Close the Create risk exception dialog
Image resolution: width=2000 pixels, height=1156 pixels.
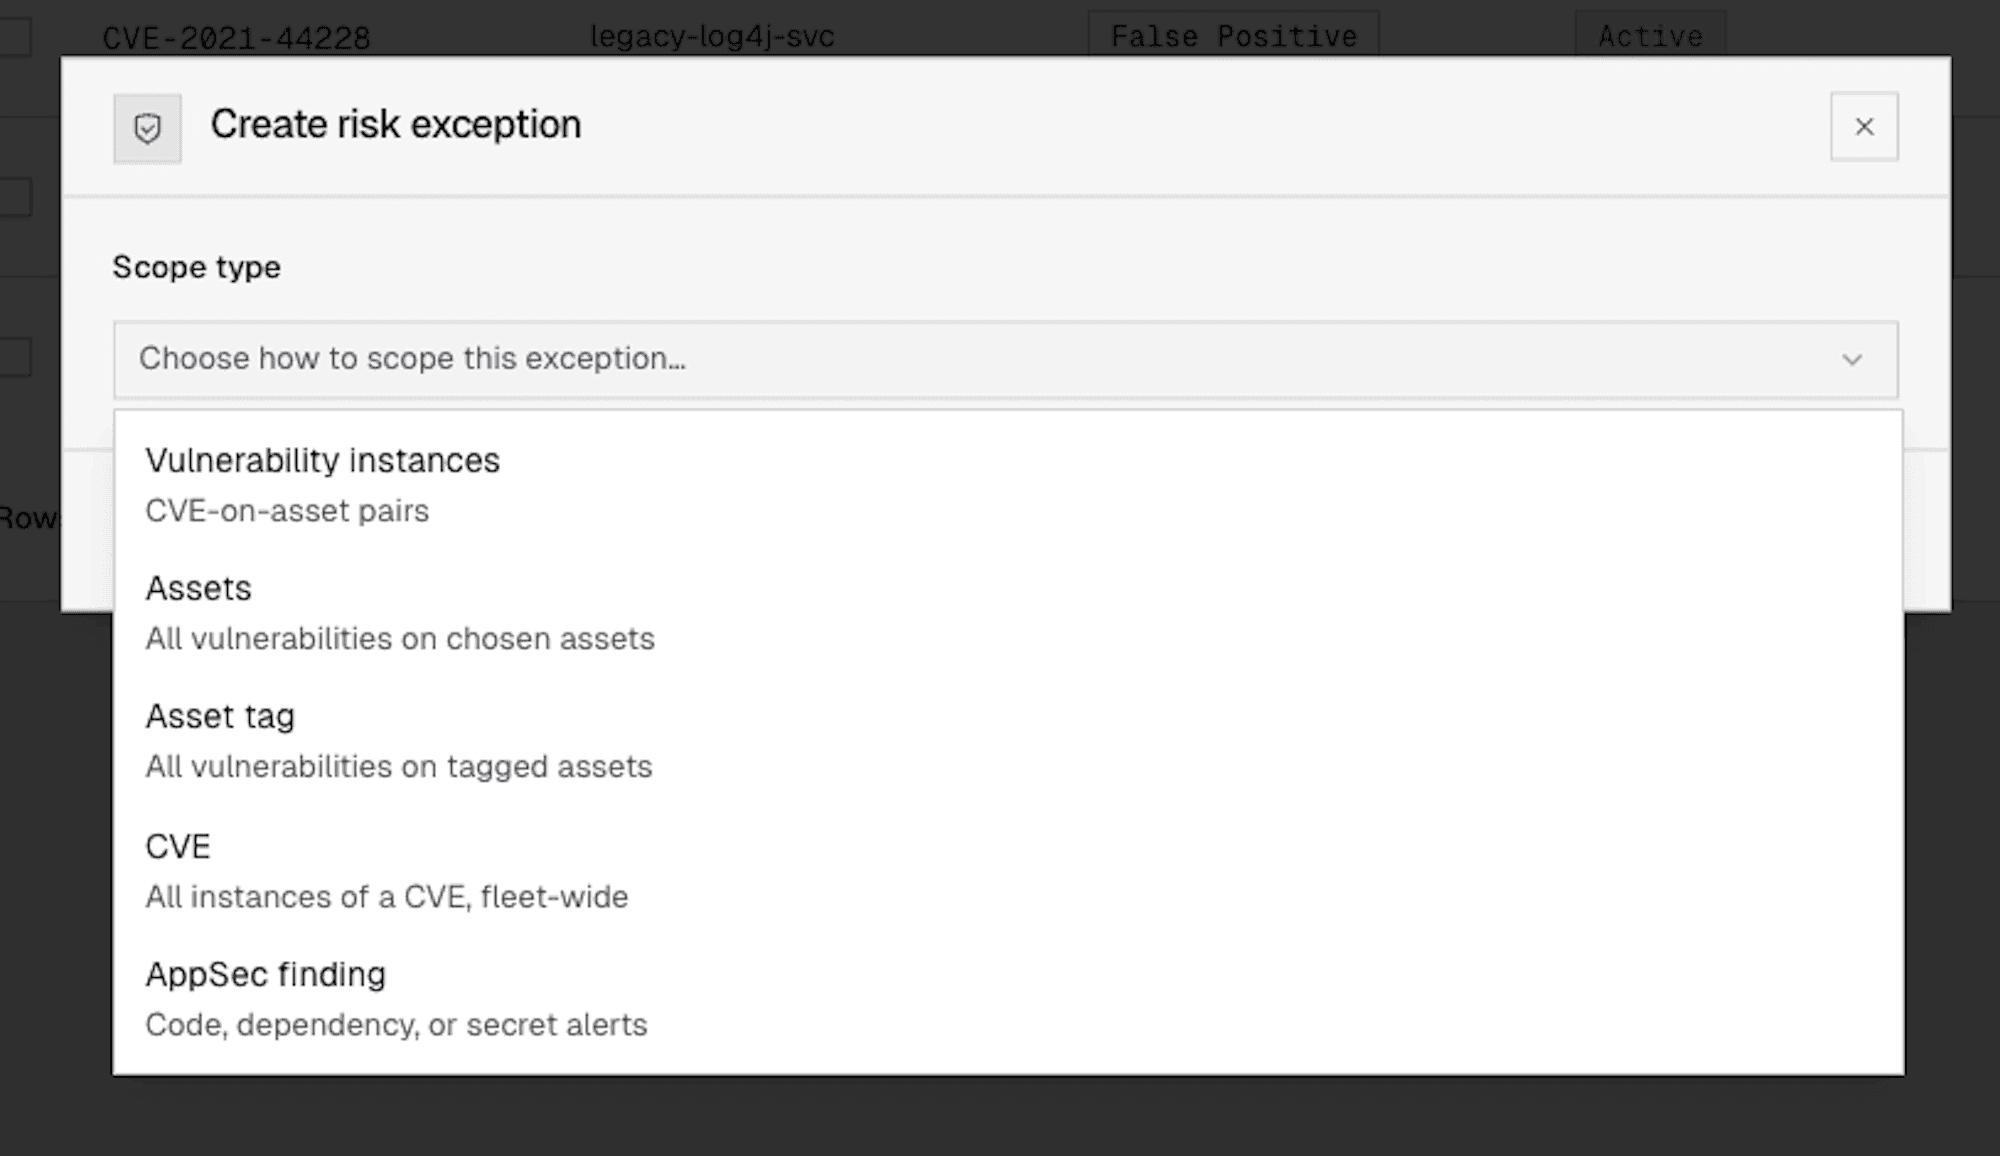click(1864, 127)
